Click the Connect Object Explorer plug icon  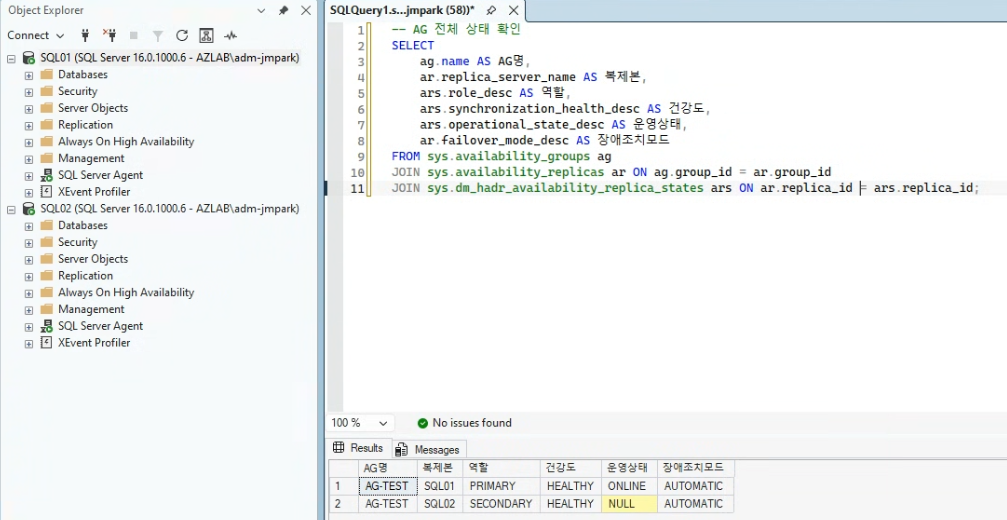[85, 35]
